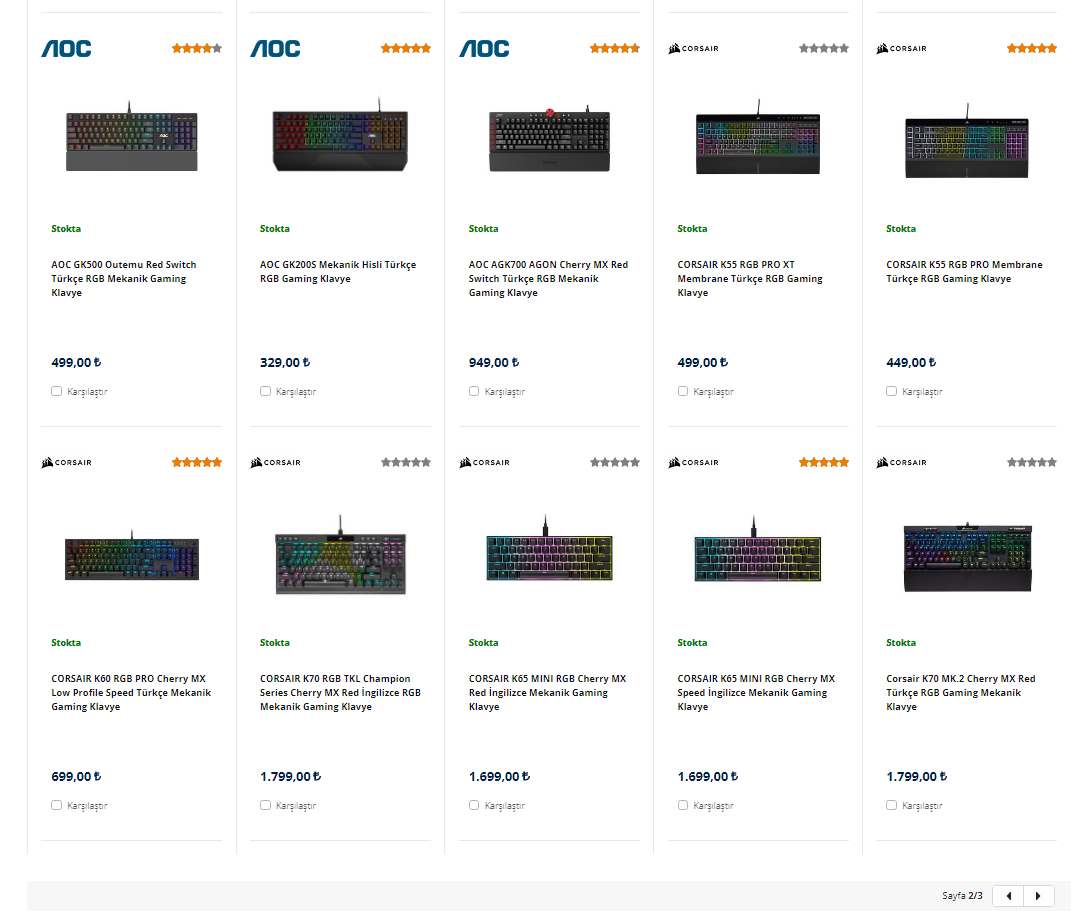Click star rating of K70 RGB TKL Champion

[x=406, y=462]
